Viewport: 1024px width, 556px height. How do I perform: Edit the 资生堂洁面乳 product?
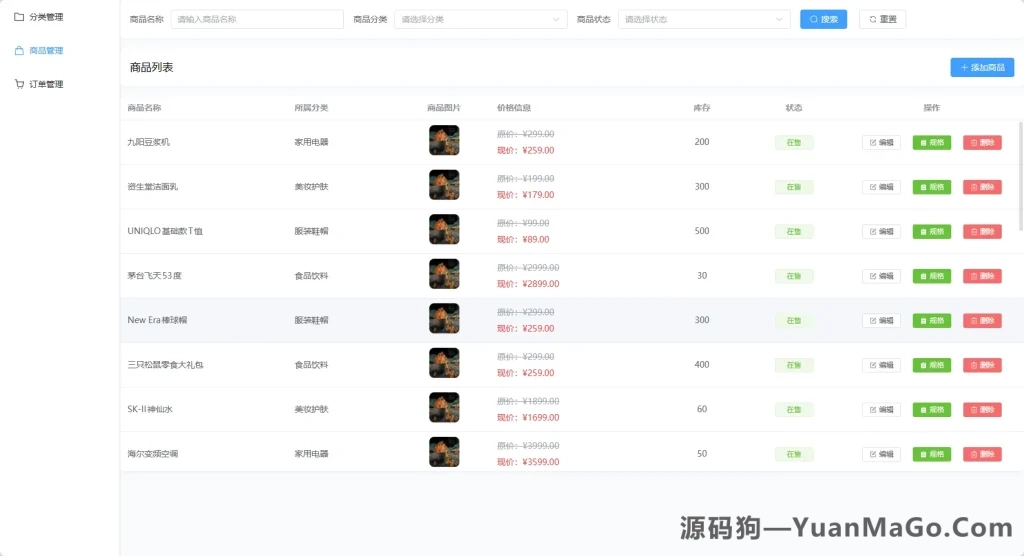coord(881,187)
